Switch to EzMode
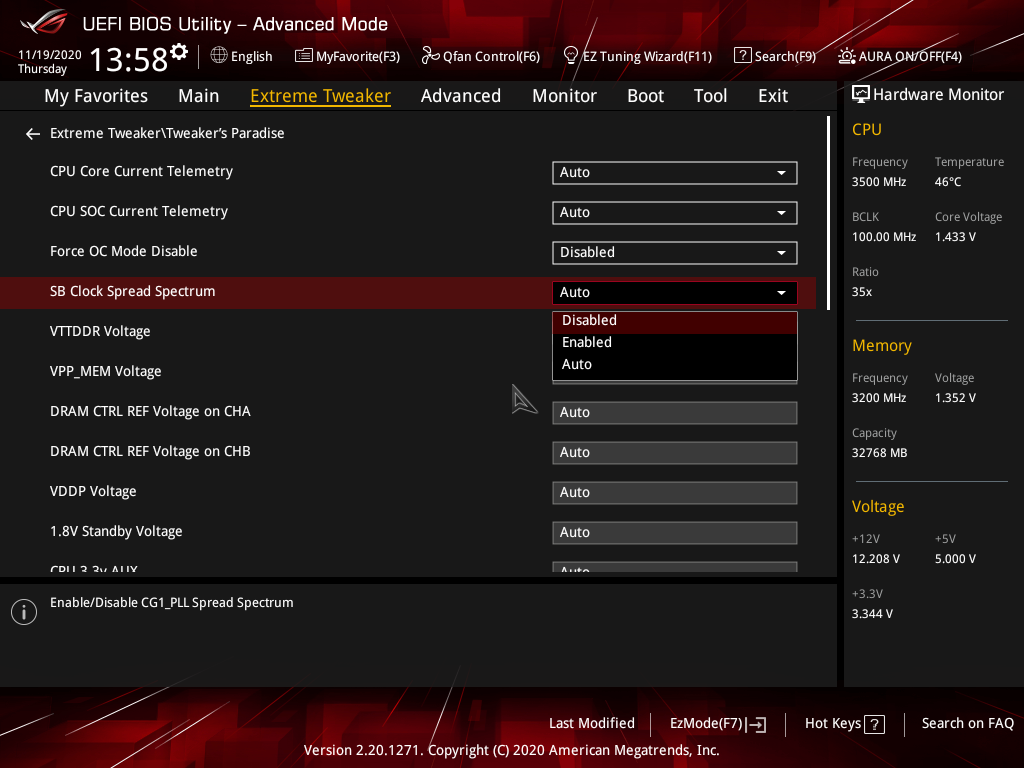1024x768 pixels. [716, 723]
